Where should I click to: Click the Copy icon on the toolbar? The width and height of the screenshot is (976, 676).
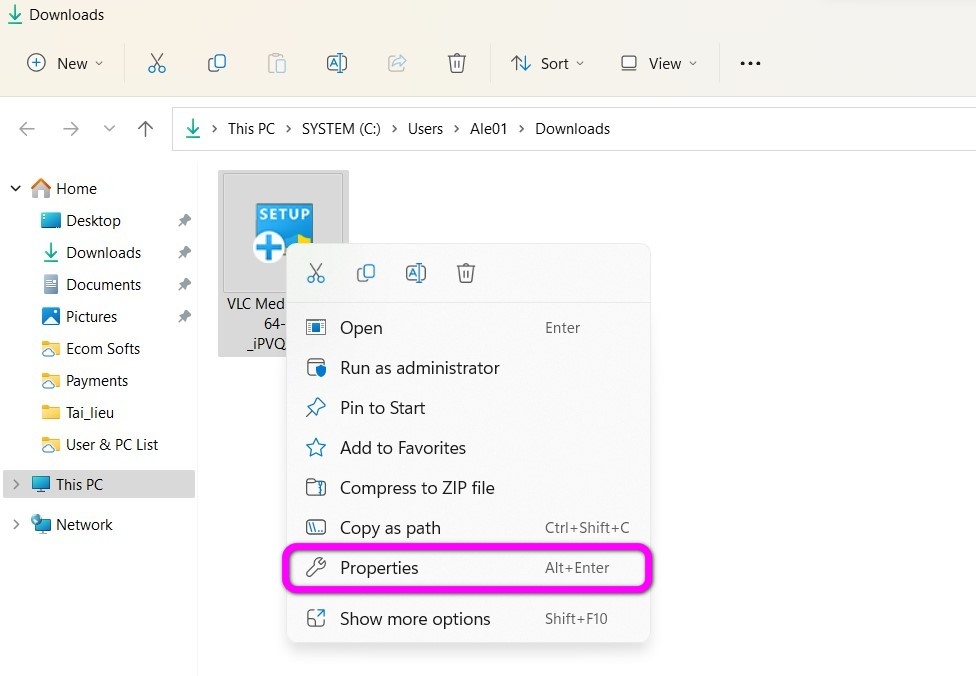point(217,63)
